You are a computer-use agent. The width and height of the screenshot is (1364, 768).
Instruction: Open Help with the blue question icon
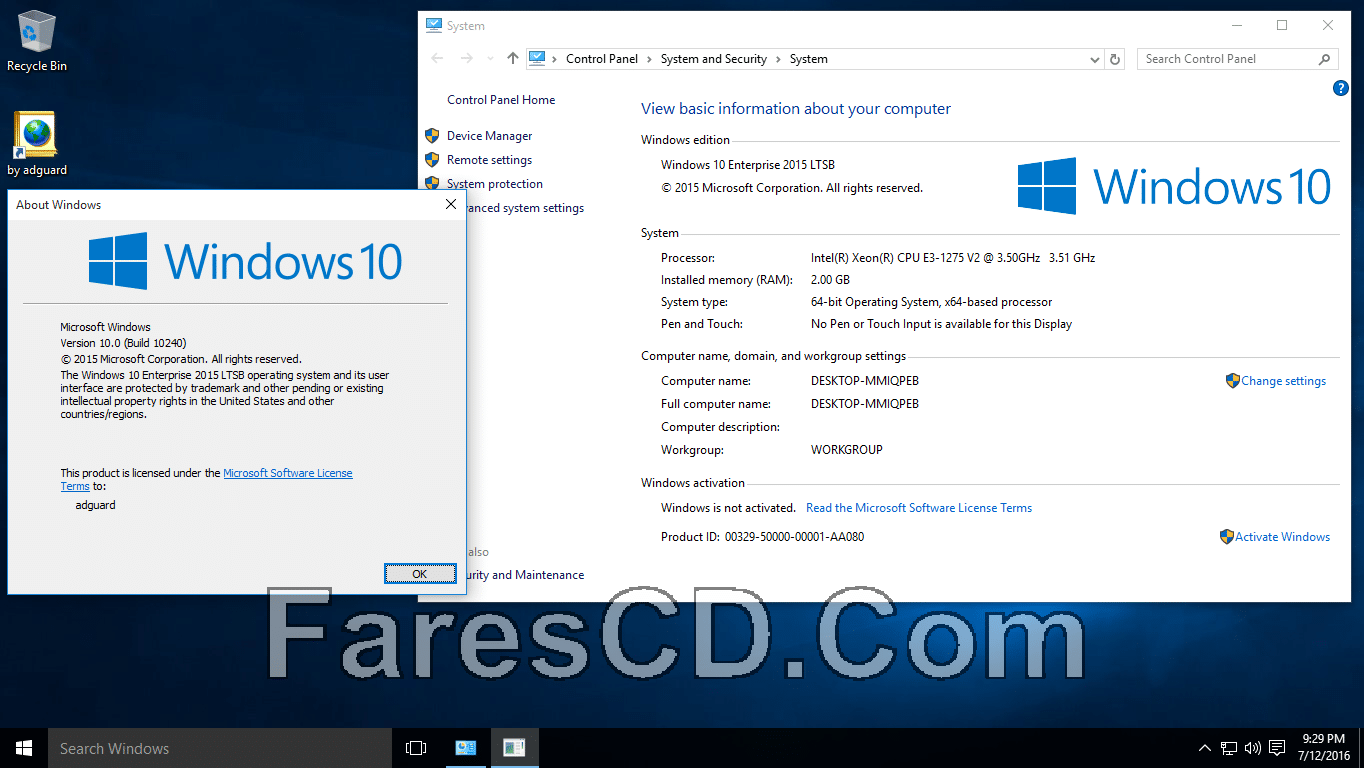pyautogui.click(x=1341, y=88)
